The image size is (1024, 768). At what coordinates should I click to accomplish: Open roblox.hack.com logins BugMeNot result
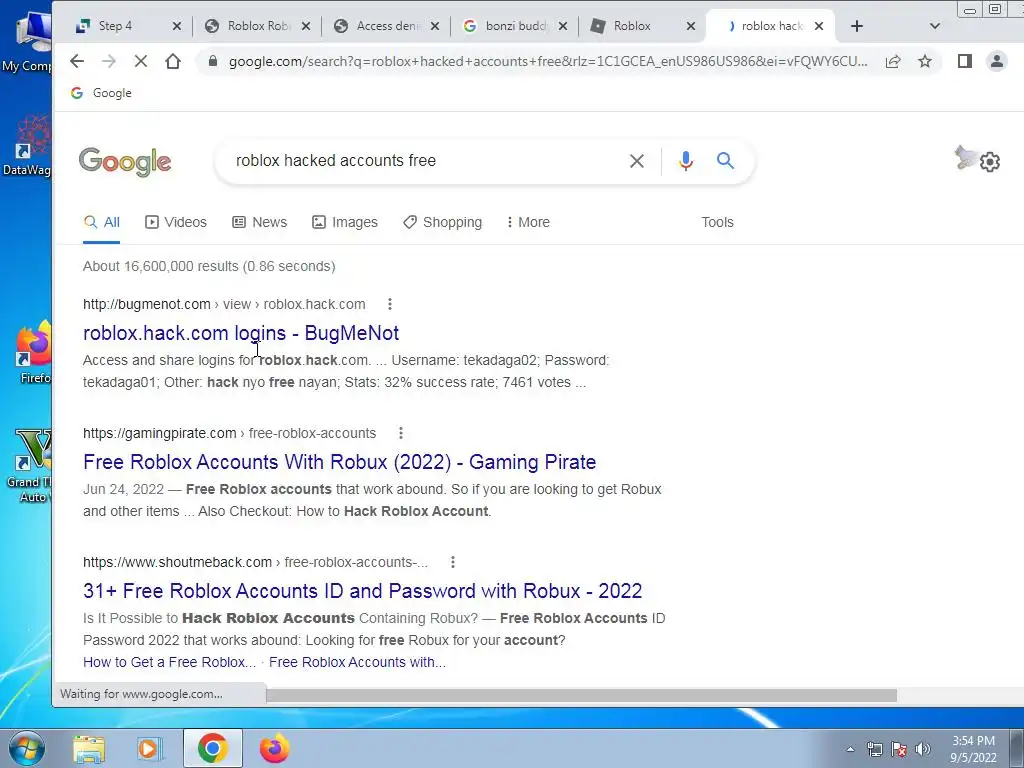pyautogui.click(x=241, y=333)
